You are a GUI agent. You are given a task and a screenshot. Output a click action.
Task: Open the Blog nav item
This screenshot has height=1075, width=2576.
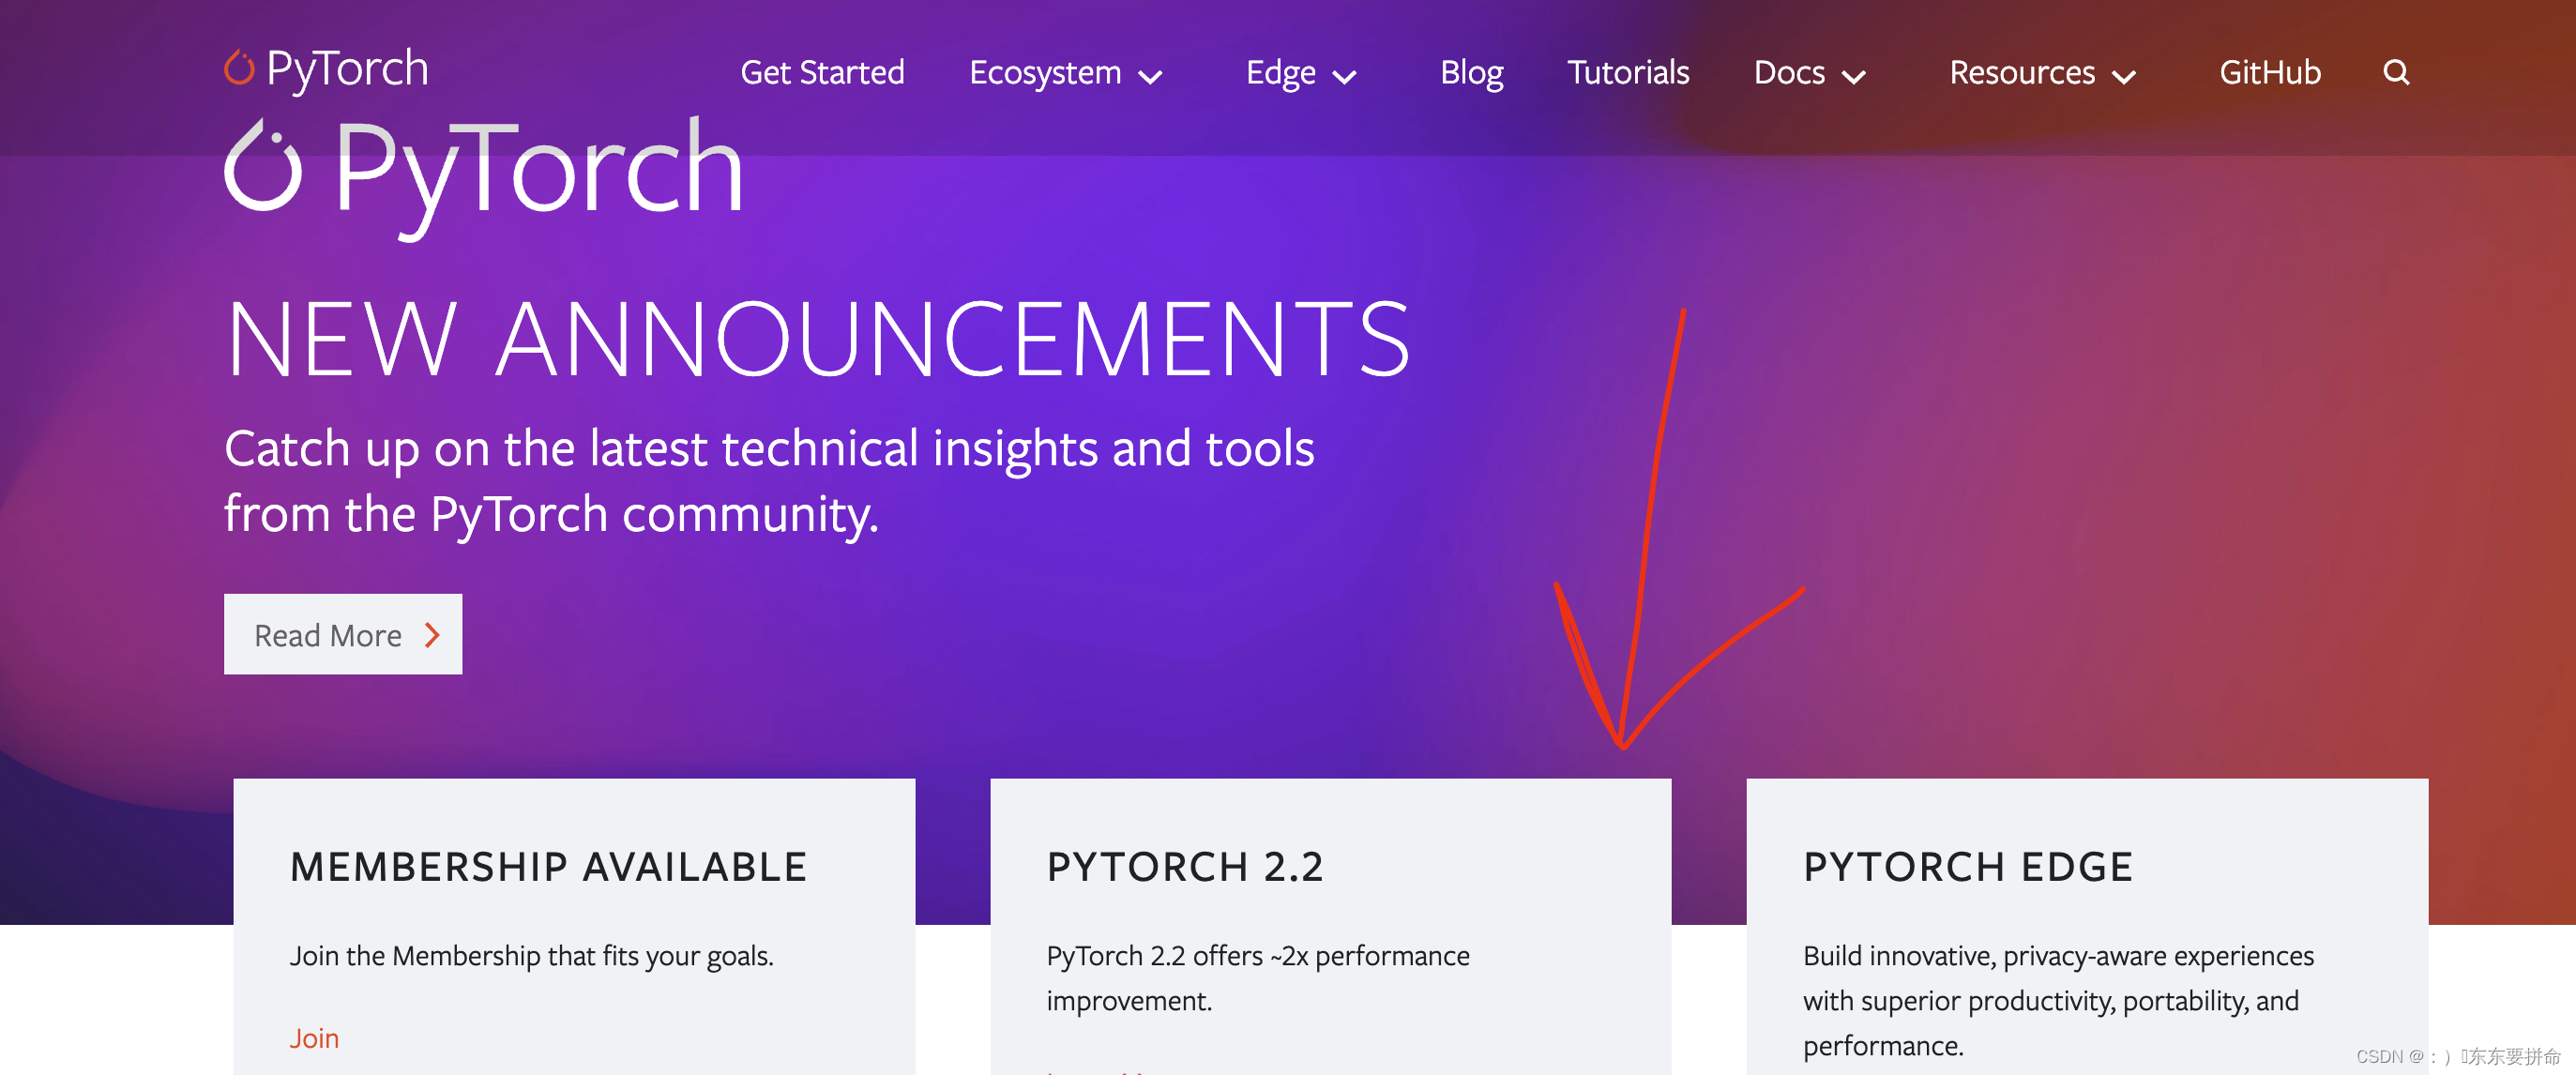click(1470, 72)
